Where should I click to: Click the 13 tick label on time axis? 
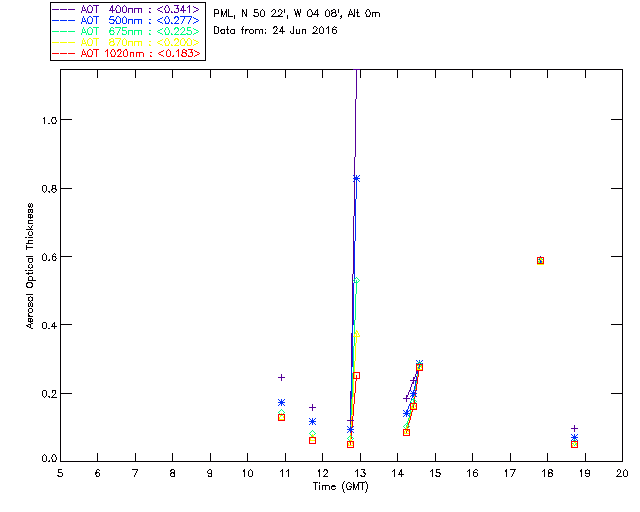coord(360,473)
